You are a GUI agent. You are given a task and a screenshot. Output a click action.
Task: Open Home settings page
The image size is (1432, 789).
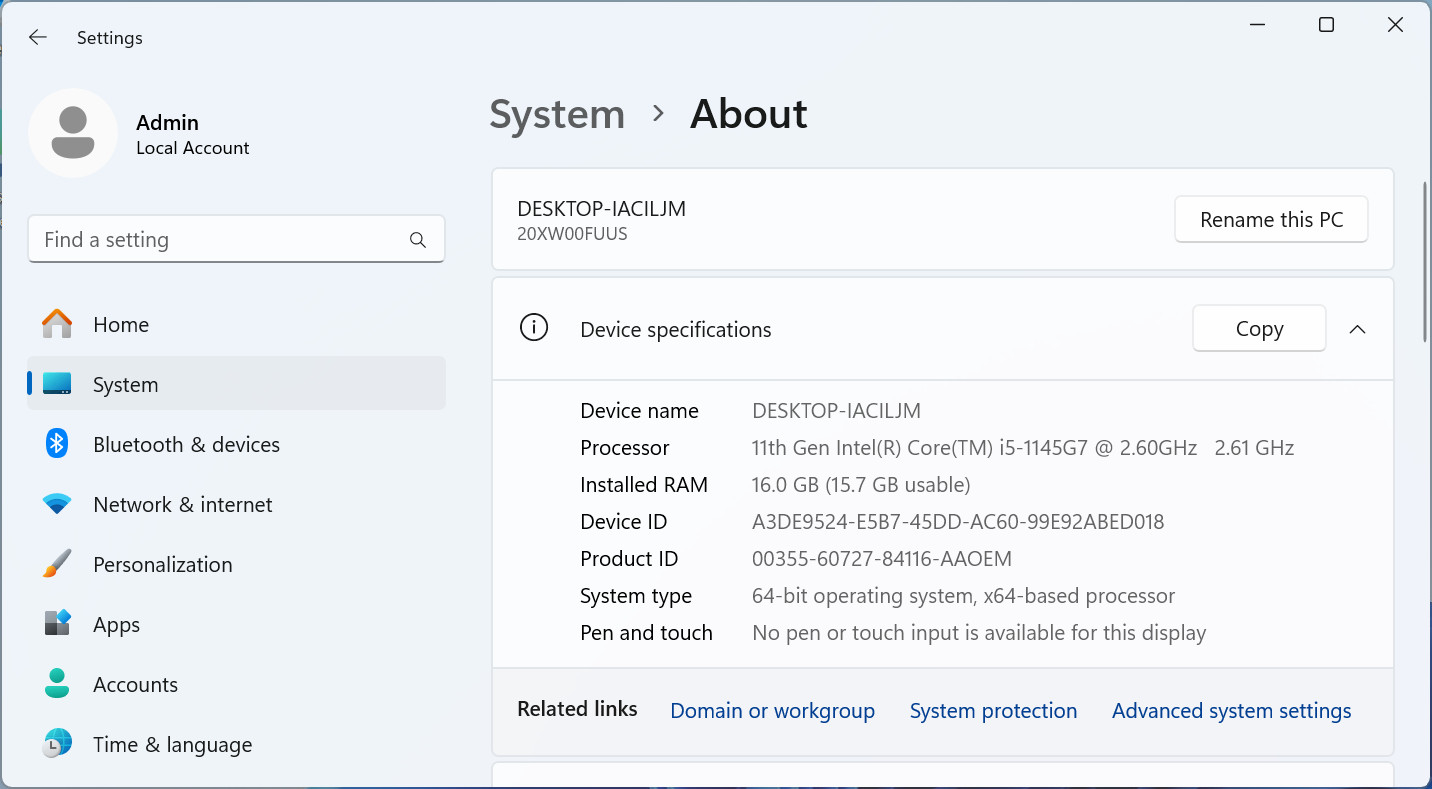click(237, 324)
